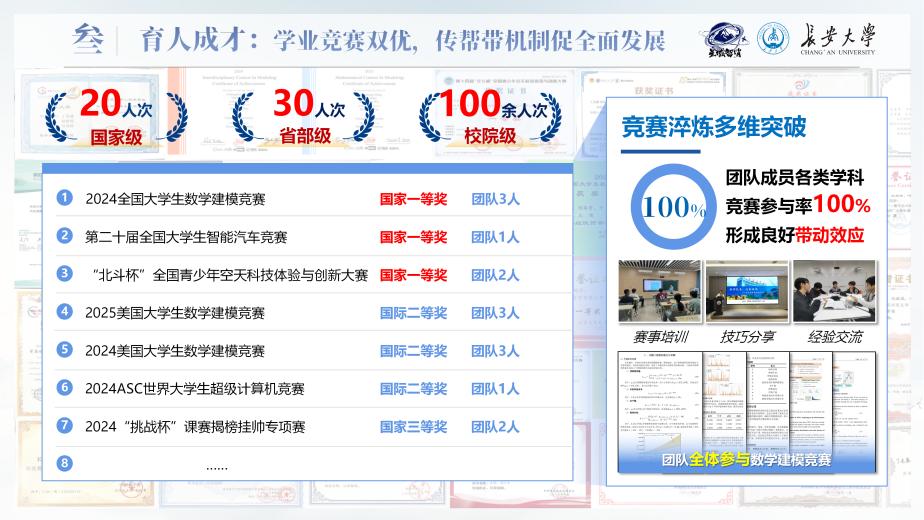Open the 经验交流 photo
The width and height of the screenshot is (924, 520).
[x=834, y=291]
